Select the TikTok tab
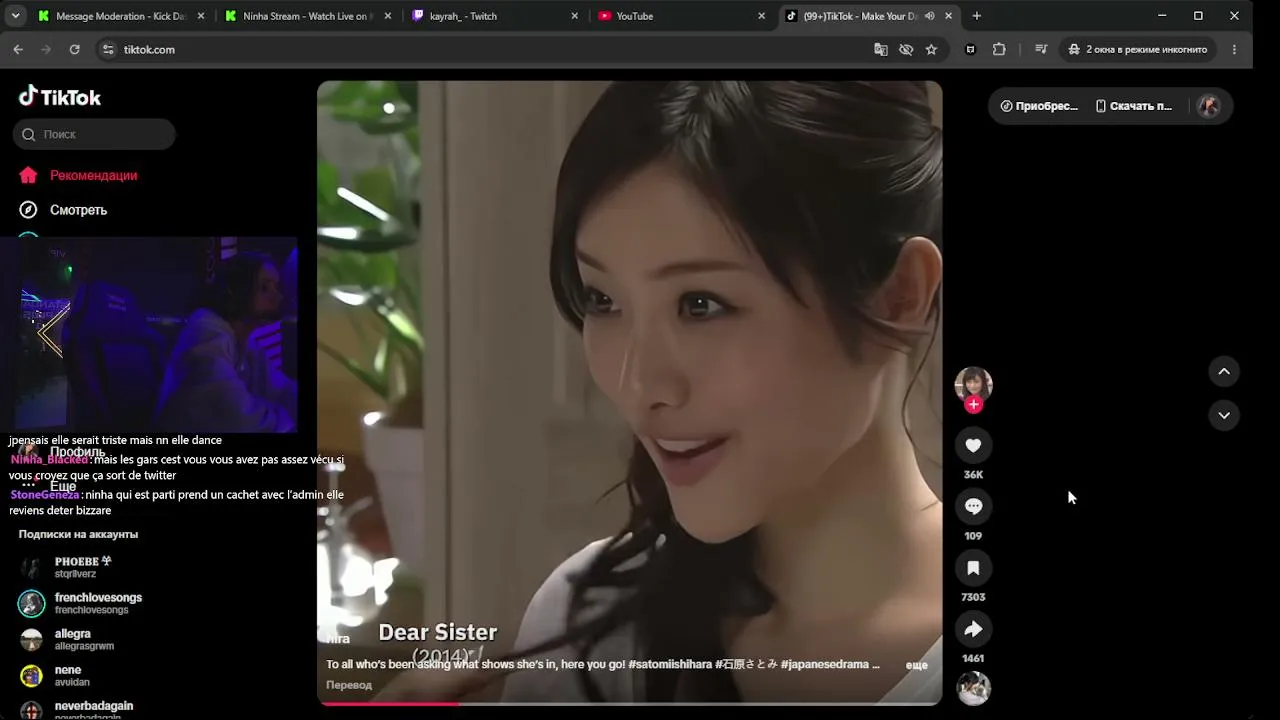 click(869, 16)
